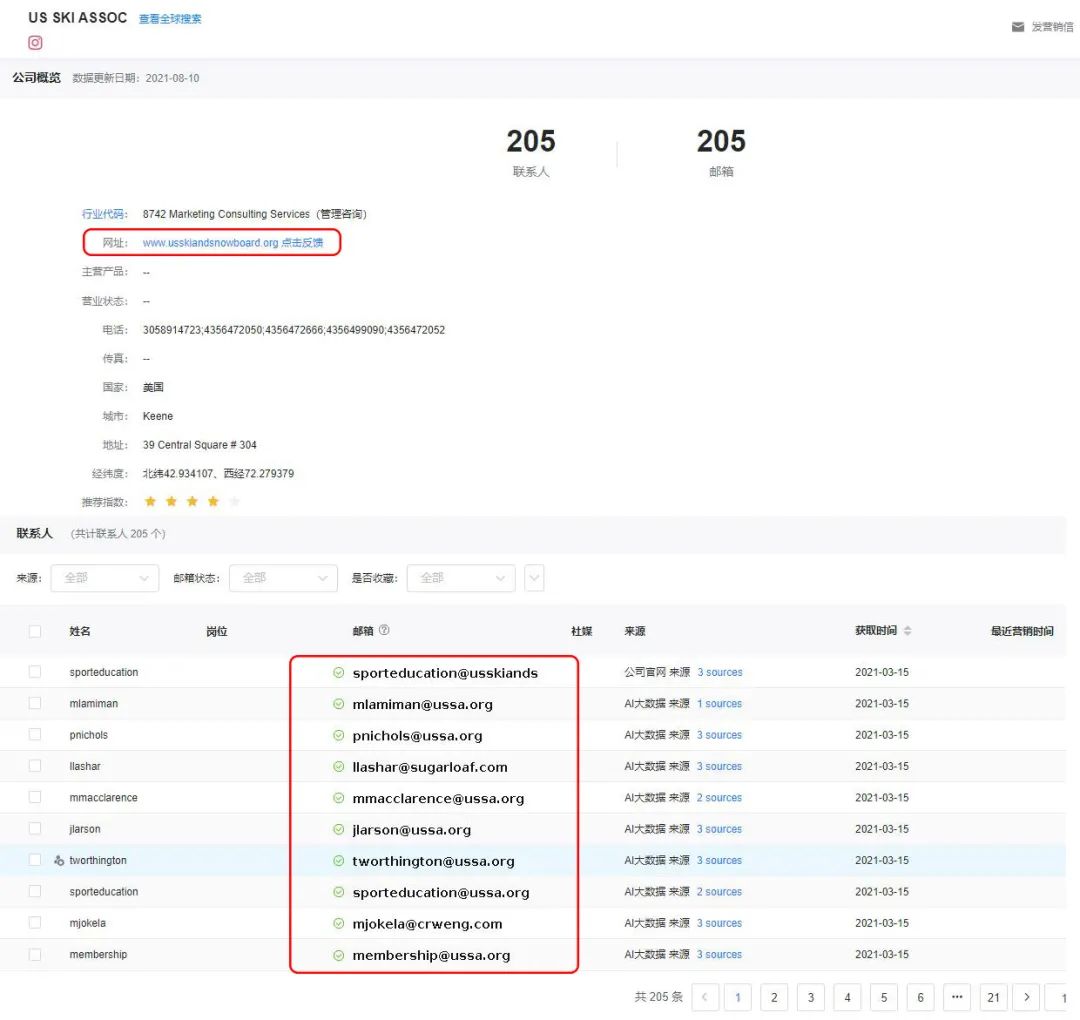Go to page 4 of contacts
The height and width of the screenshot is (1020, 1080).
click(847, 997)
